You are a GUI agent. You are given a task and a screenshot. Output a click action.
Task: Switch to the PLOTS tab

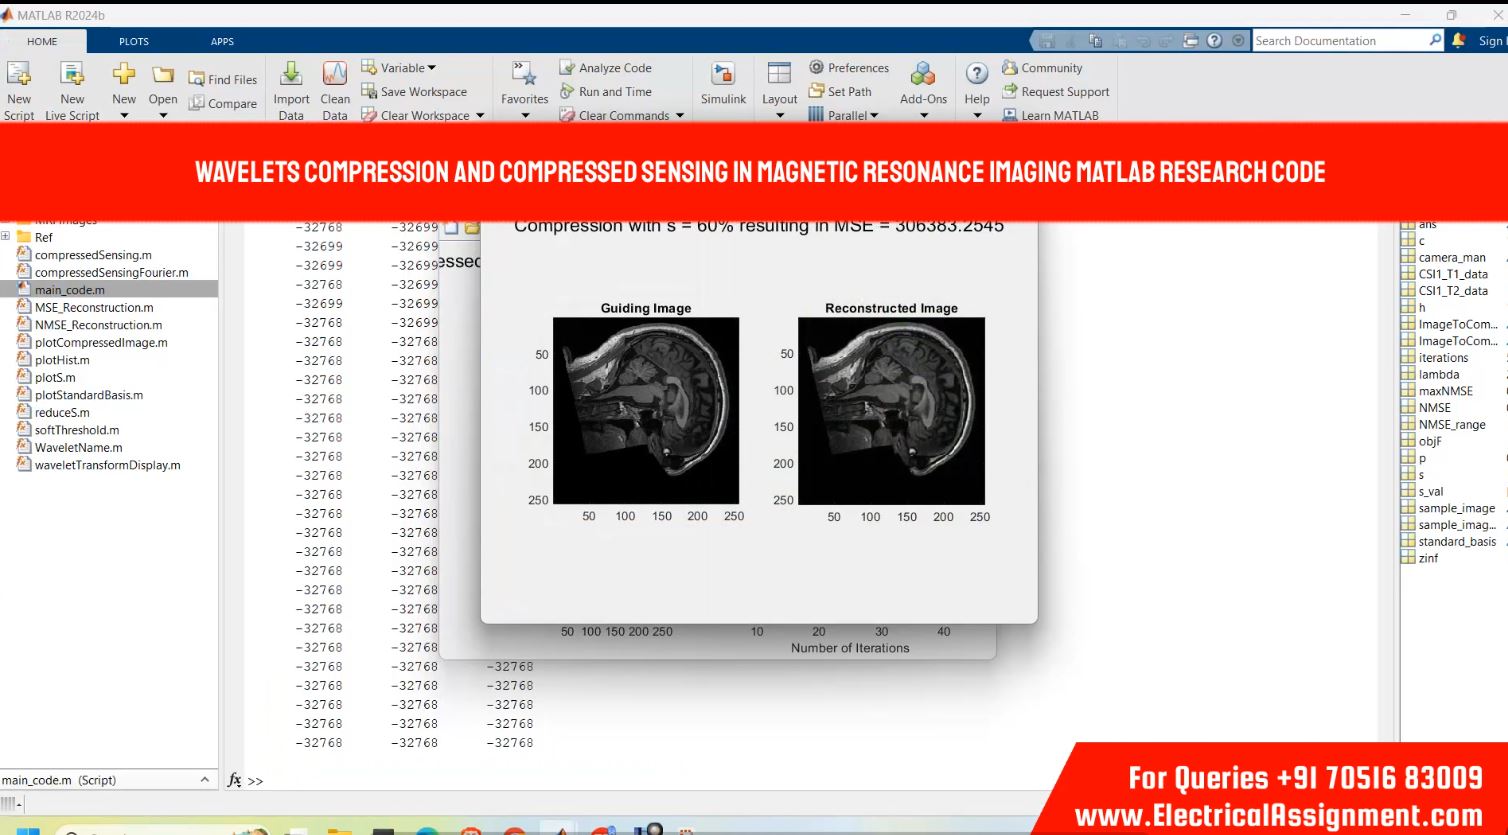[133, 41]
